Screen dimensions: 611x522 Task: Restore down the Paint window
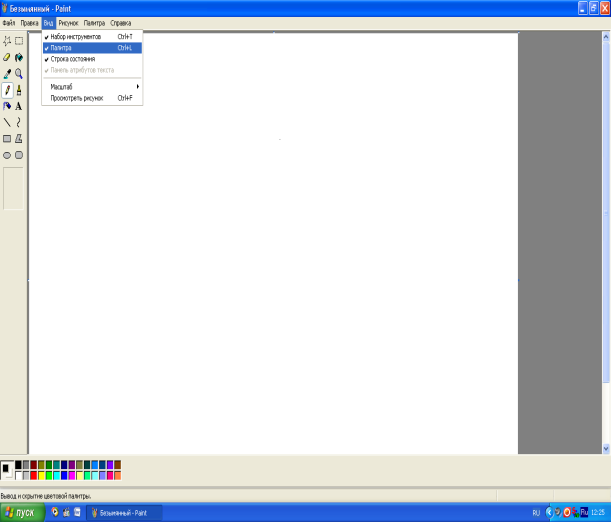tap(593, 8)
